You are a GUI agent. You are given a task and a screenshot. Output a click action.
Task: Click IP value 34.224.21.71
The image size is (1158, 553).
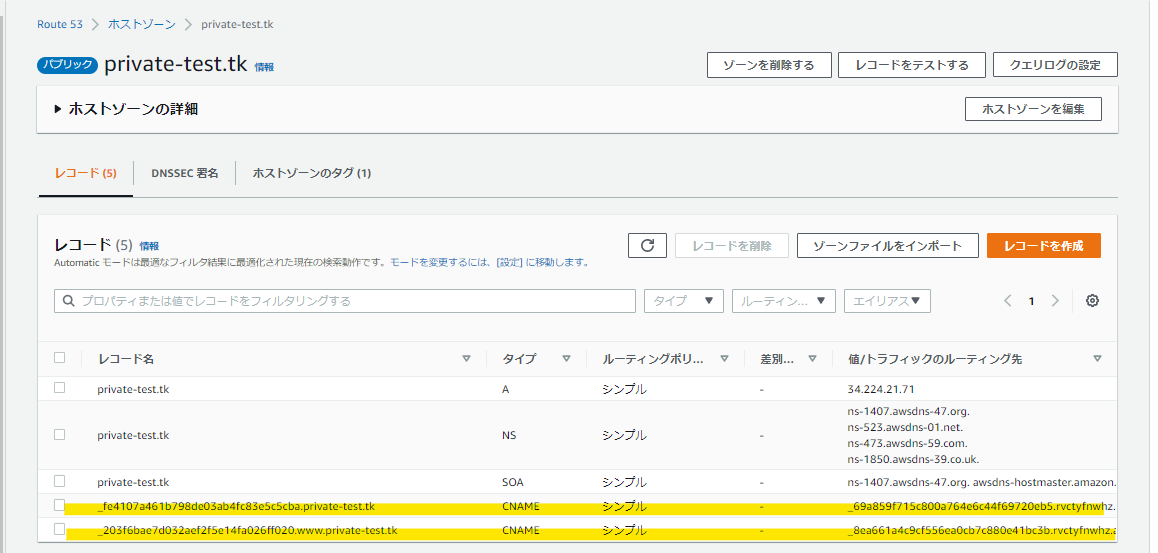883,389
